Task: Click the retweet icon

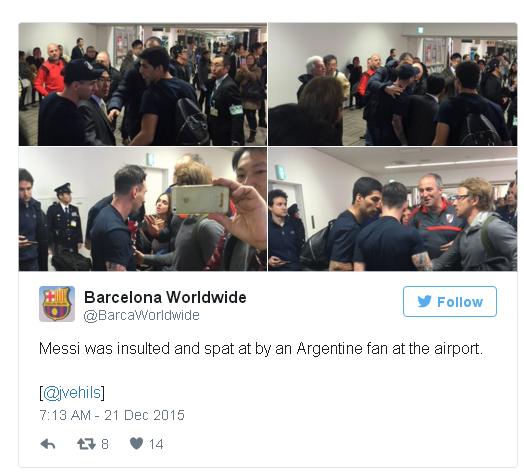Action: coord(86,444)
